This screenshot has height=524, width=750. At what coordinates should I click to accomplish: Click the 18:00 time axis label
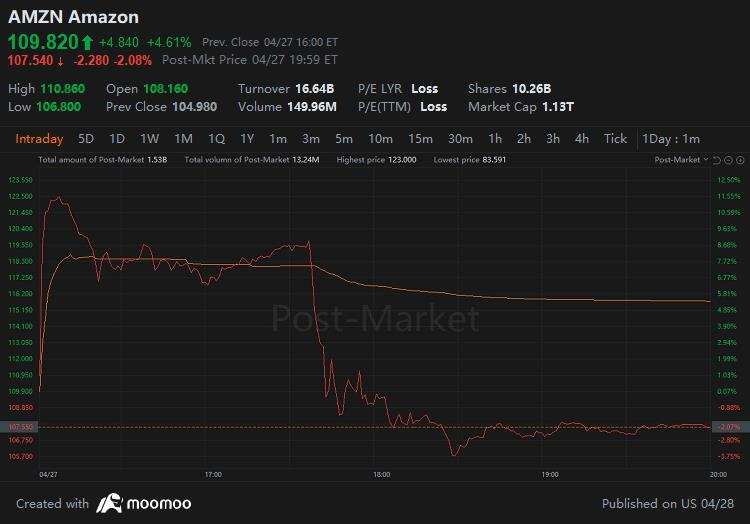(x=381, y=475)
